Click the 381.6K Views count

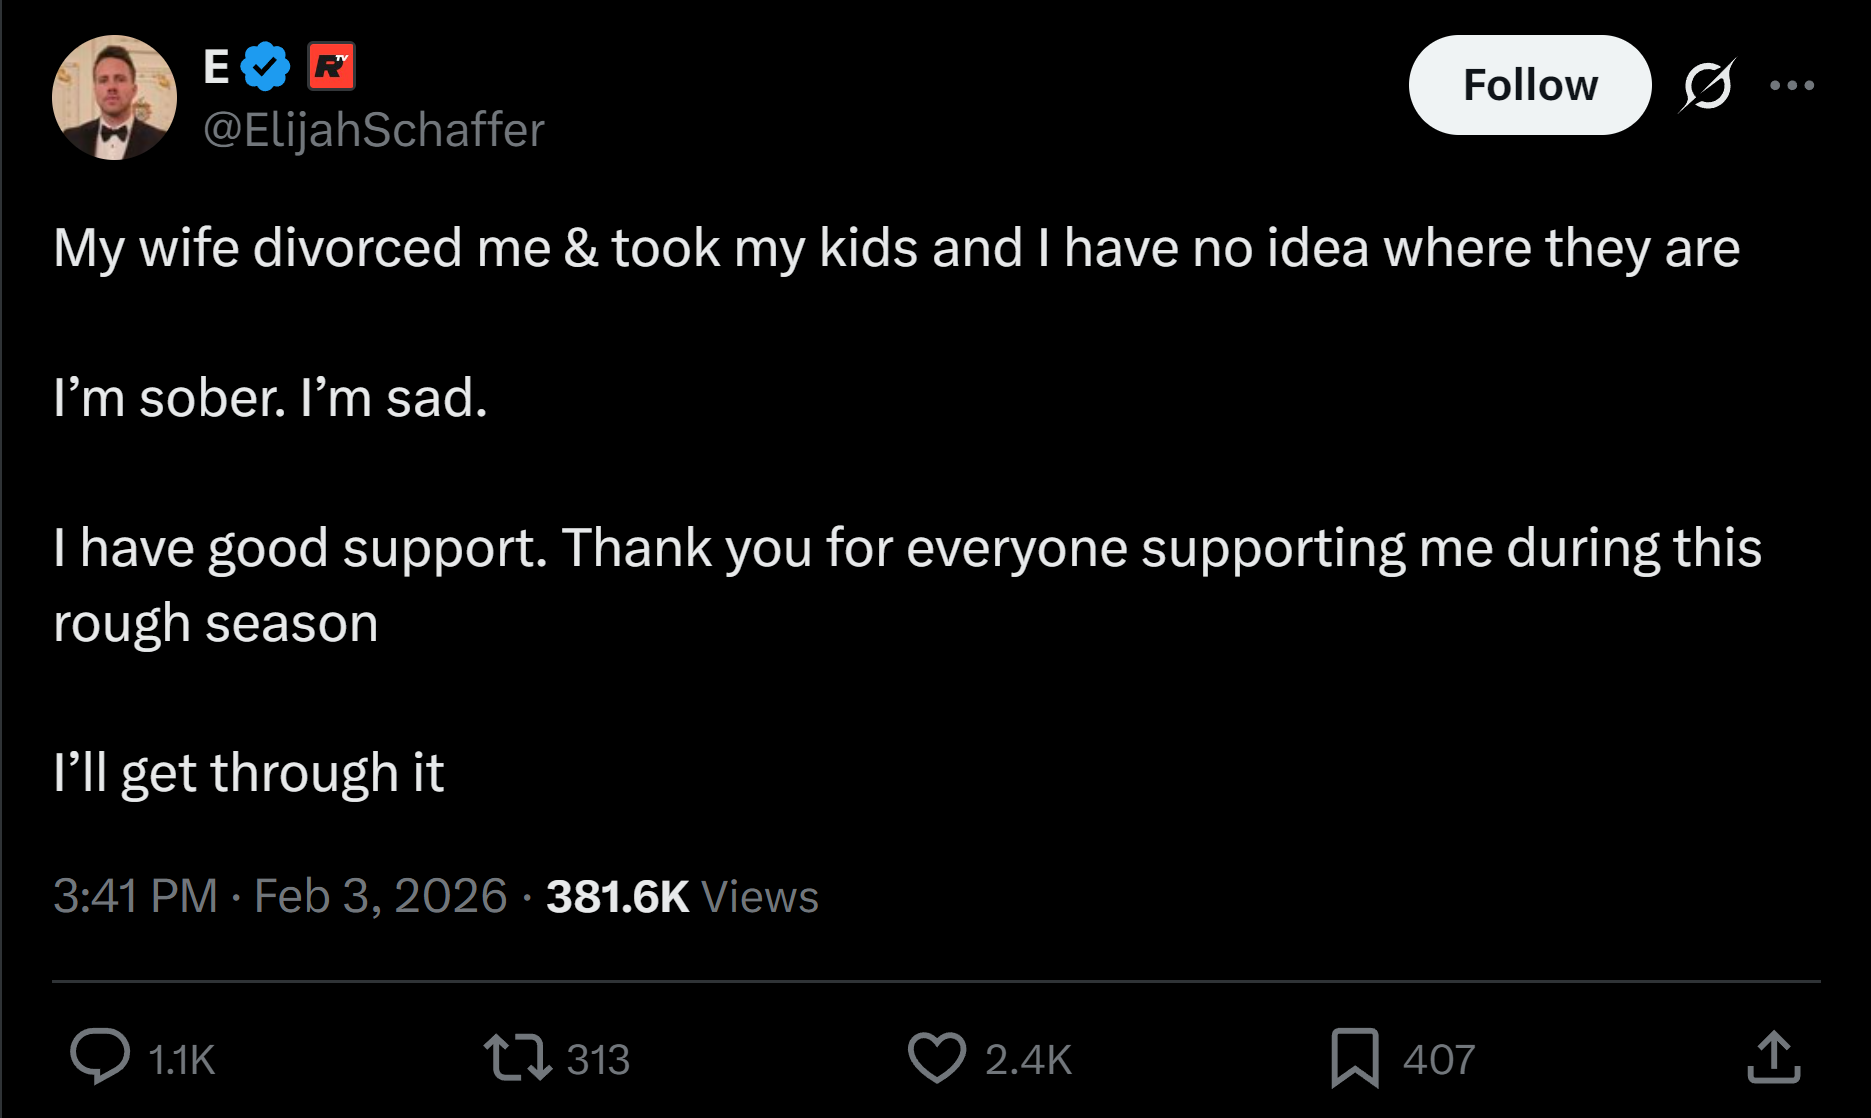(682, 896)
